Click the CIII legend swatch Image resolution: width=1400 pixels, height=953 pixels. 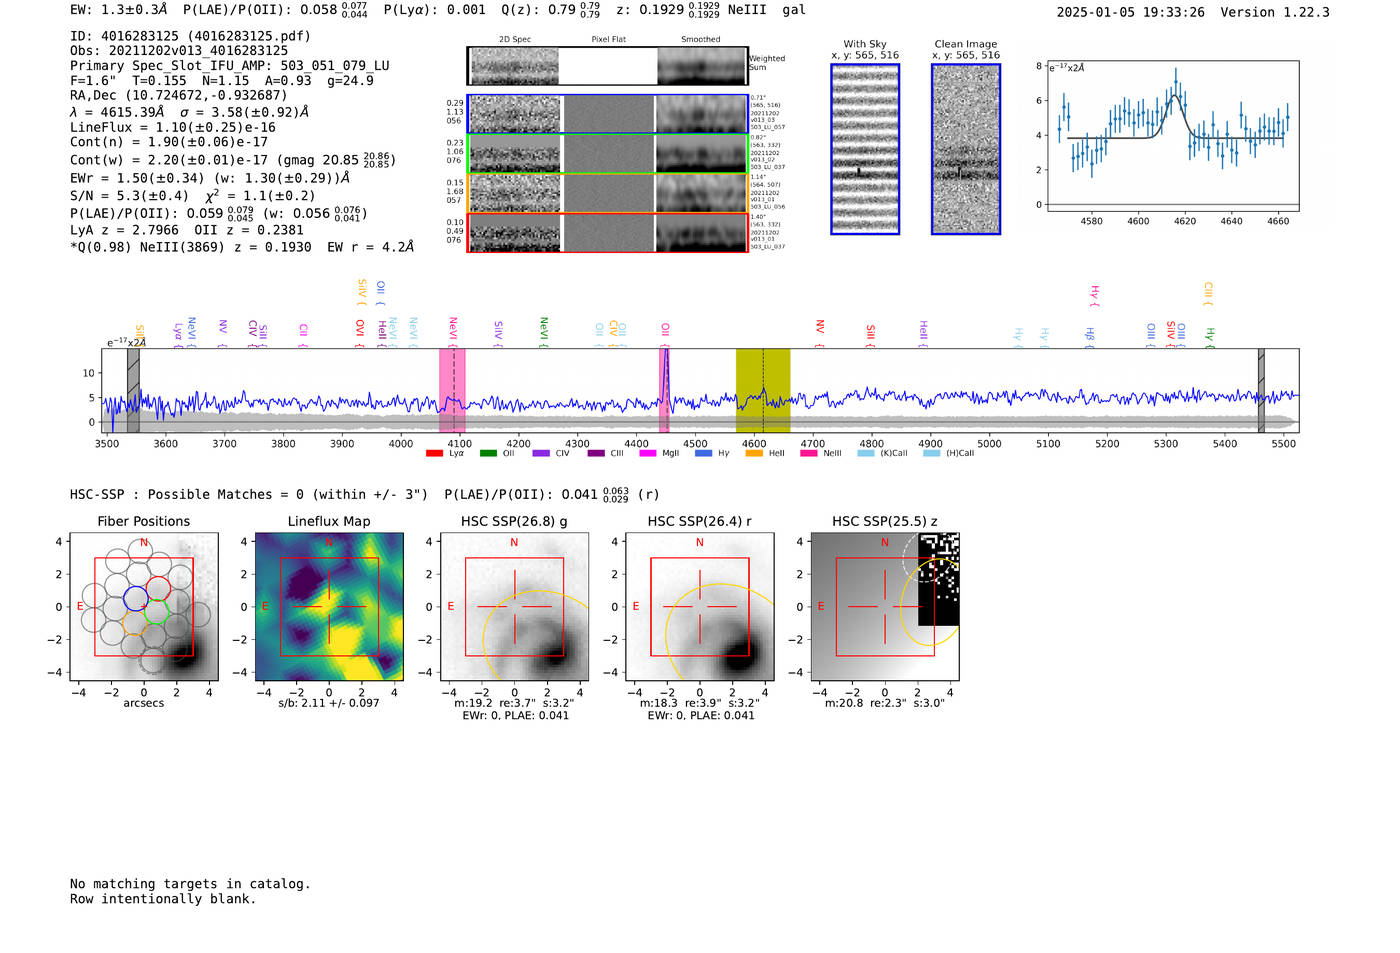pyautogui.click(x=596, y=453)
